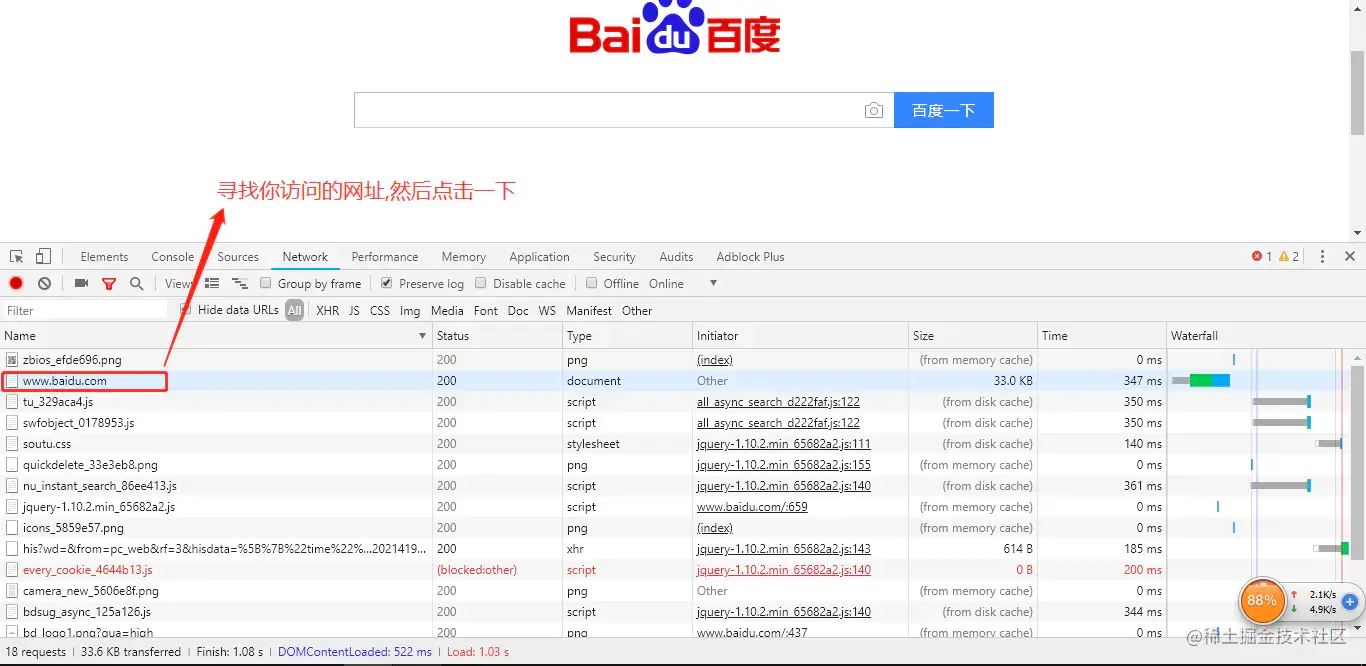Click the red error count indicator
Viewport: 1366px width, 666px height.
coord(1262,257)
